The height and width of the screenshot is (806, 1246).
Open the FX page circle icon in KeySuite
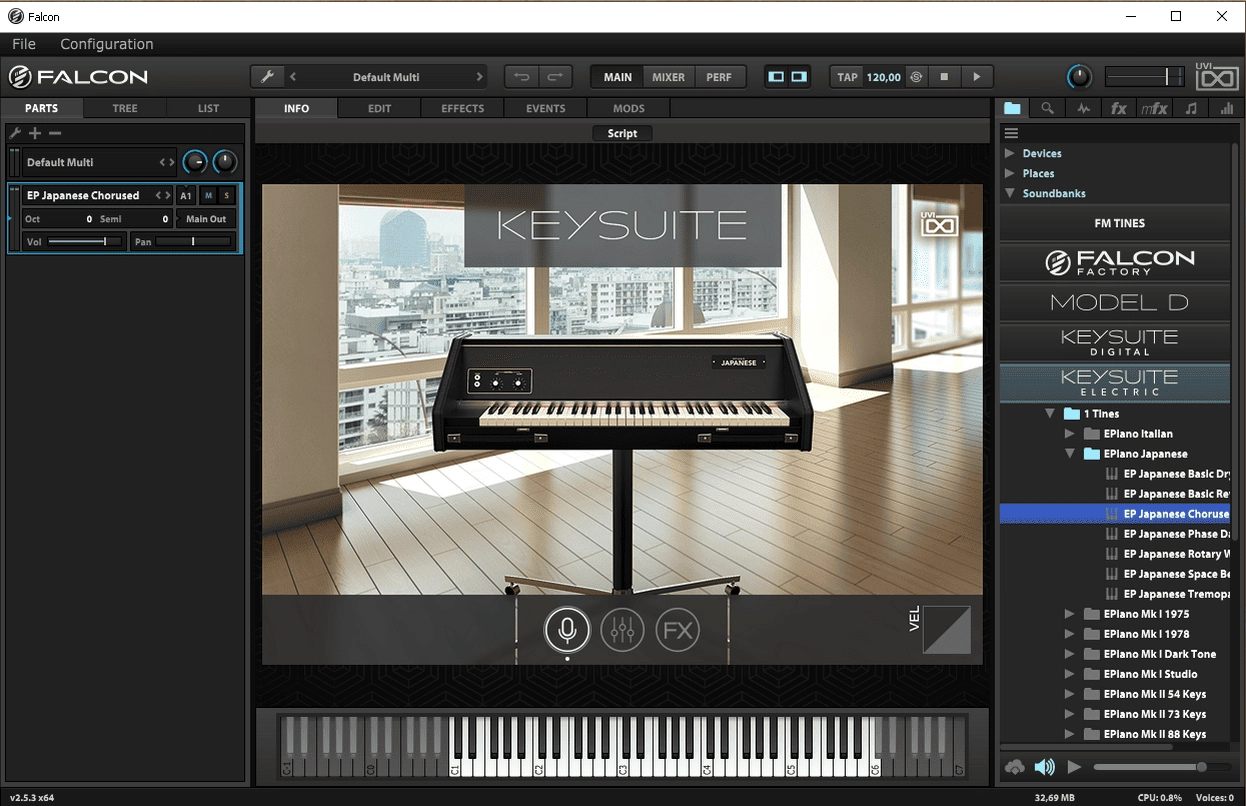[x=677, y=630]
